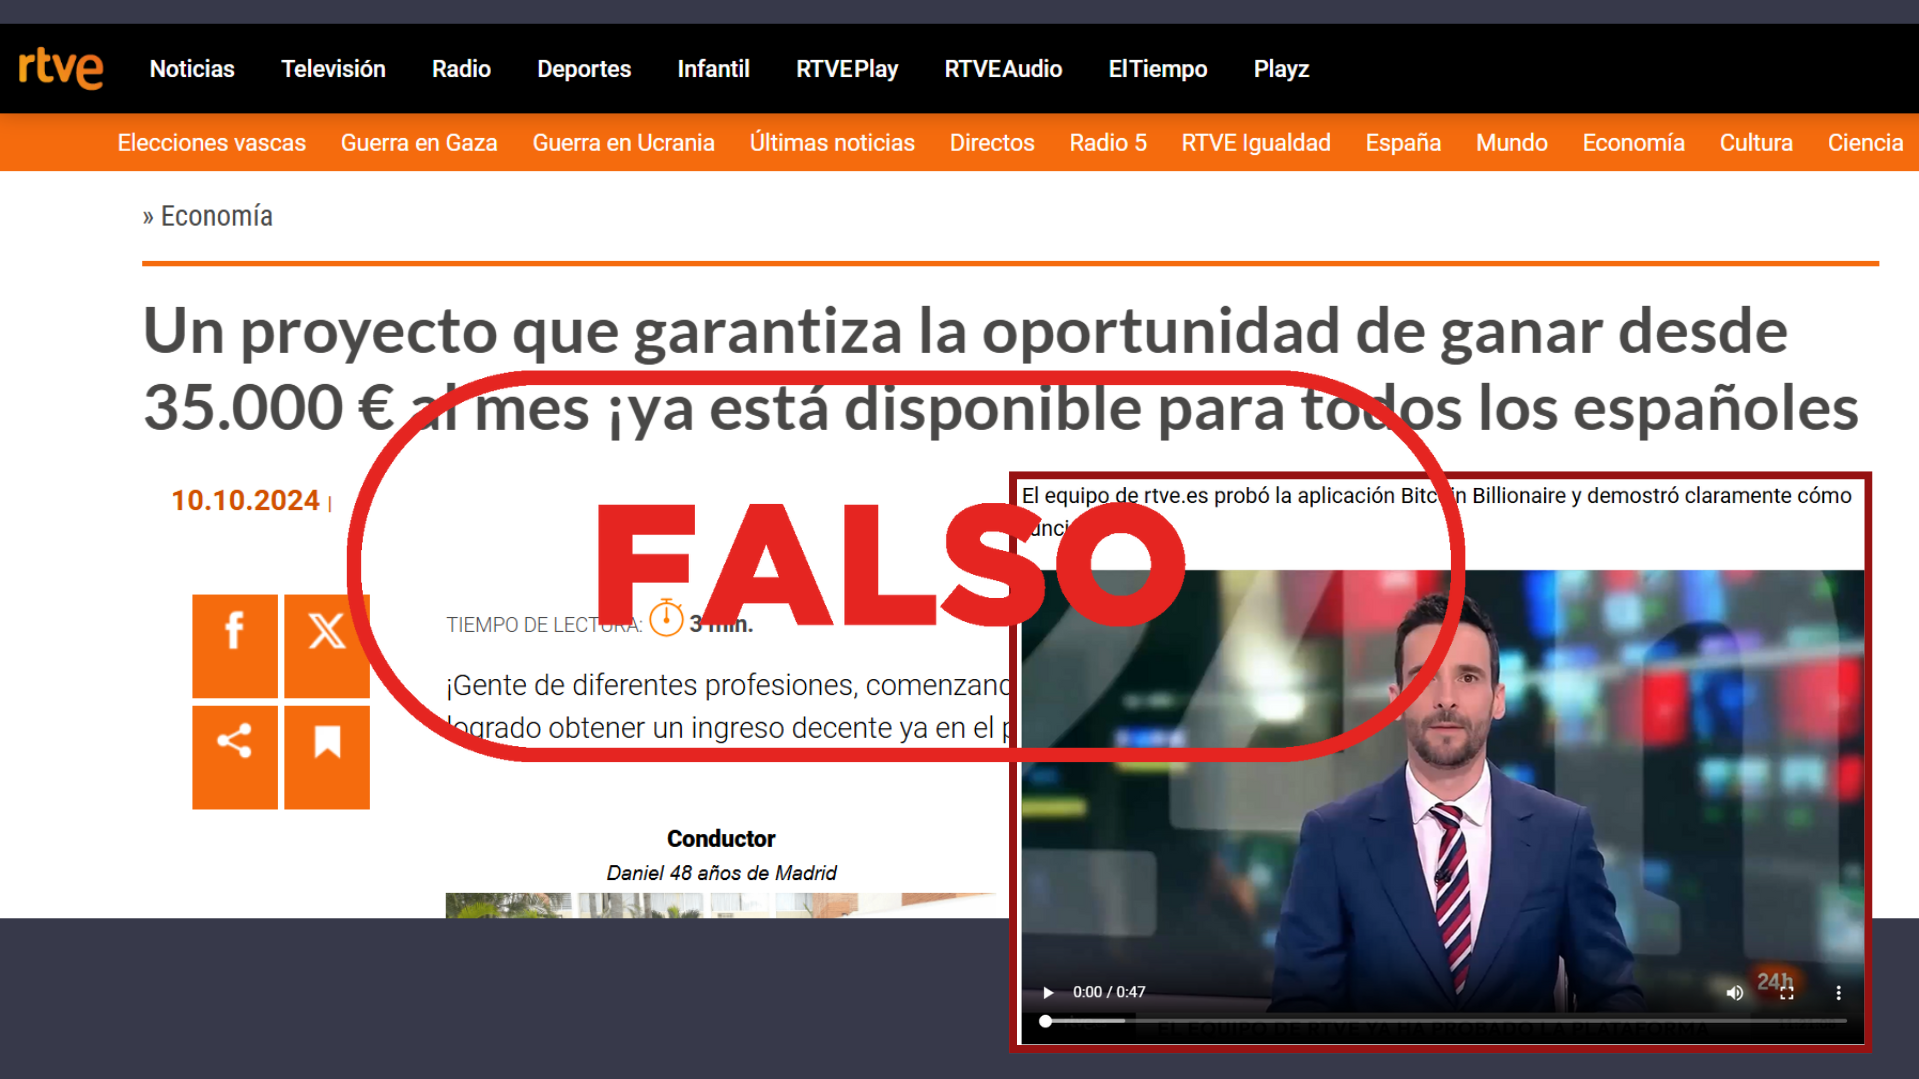Click the Economía breadcrumb link
This screenshot has width=1919, height=1079.
point(216,215)
